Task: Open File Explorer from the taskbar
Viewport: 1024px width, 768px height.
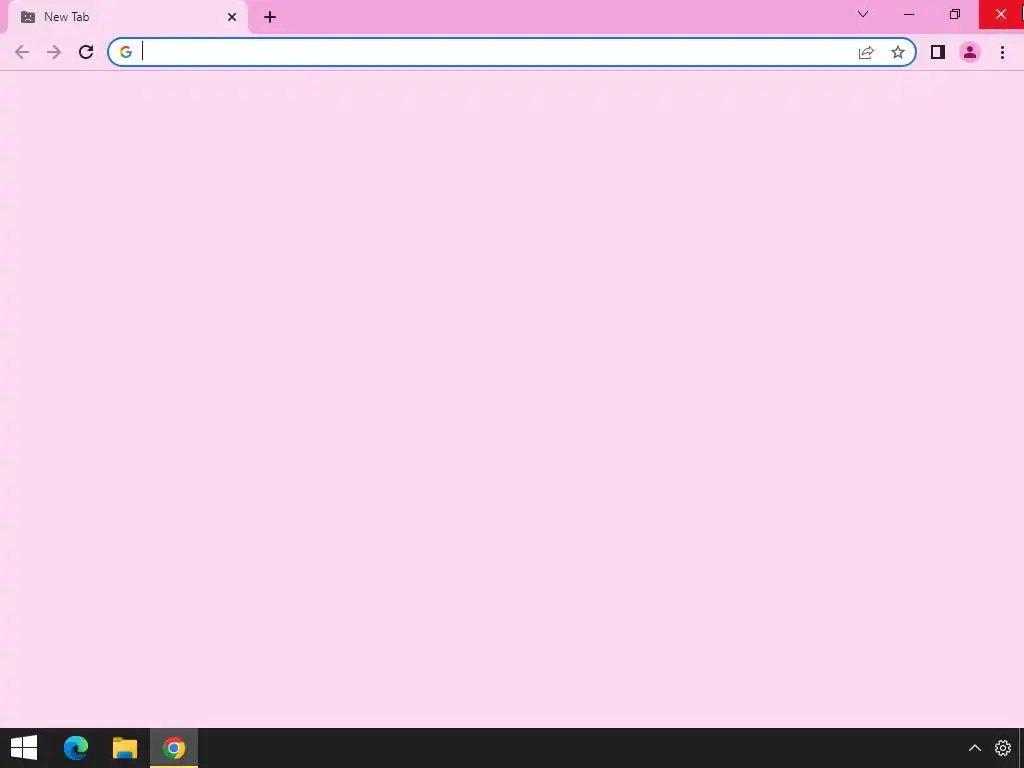Action: pyautogui.click(x=125, y=748)
